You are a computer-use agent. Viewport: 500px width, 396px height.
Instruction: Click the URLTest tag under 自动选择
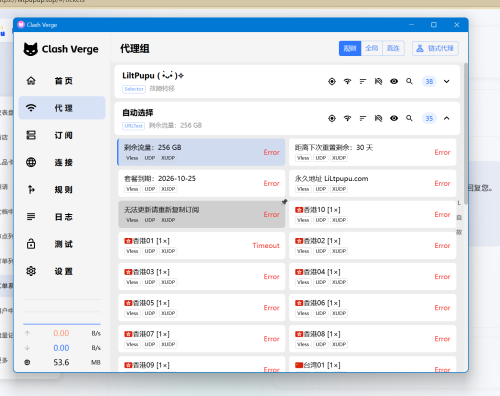tap(134, 126)
